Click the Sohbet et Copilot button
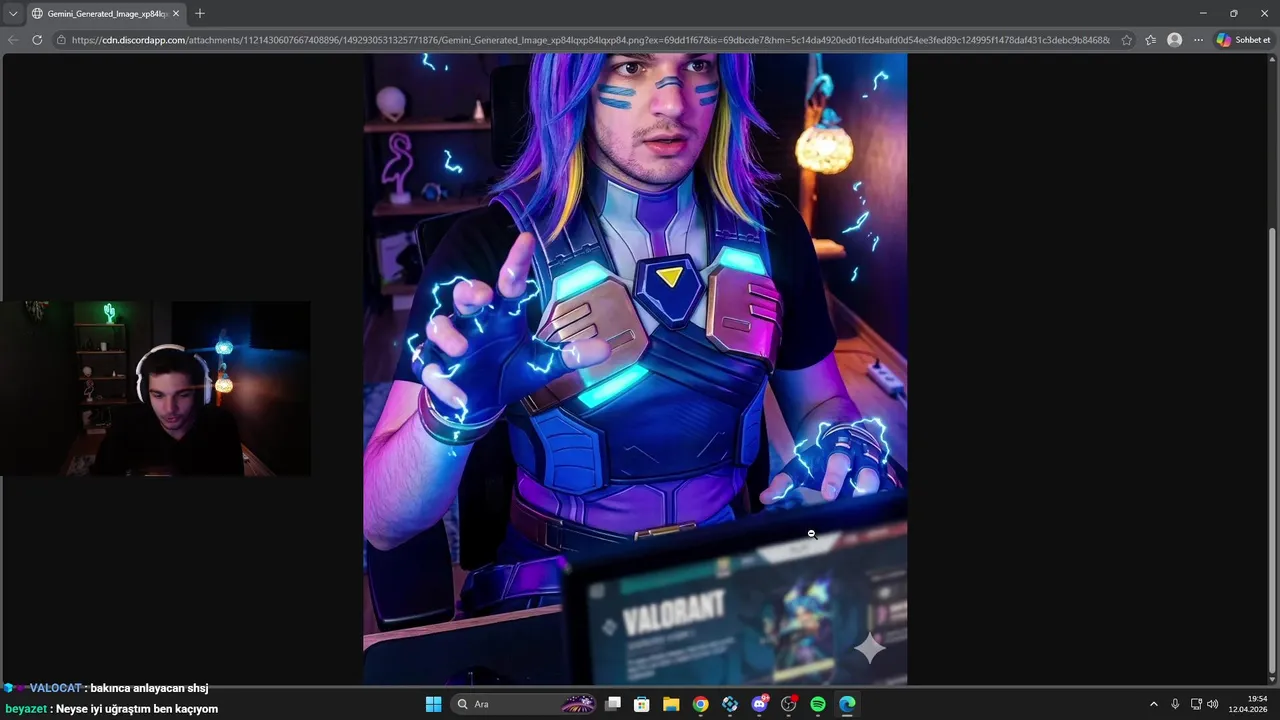This screenshot has height=720, width=1280. 1244,40
